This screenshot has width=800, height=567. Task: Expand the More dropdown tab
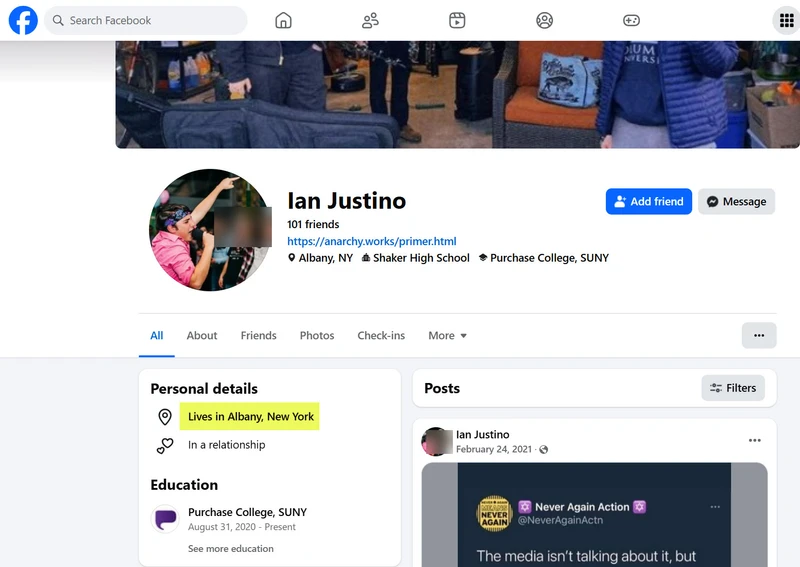point(447,335)
